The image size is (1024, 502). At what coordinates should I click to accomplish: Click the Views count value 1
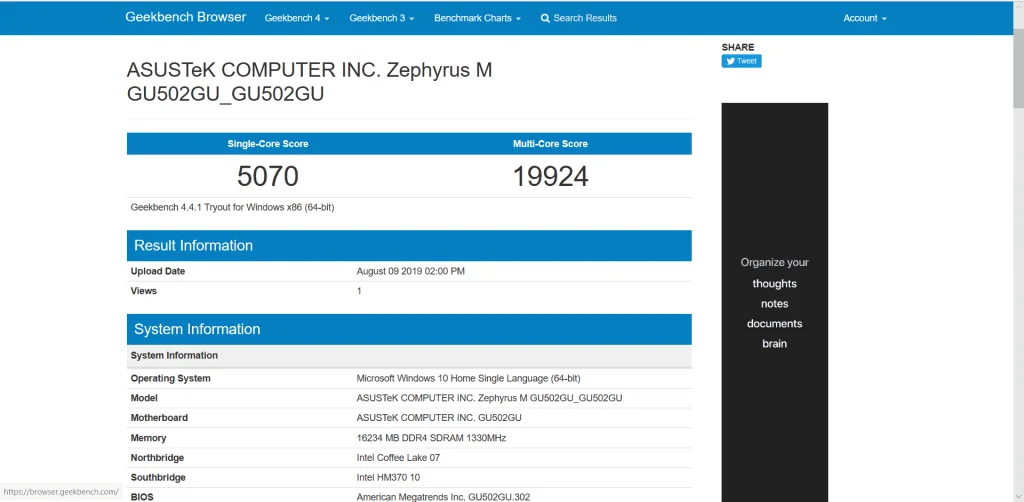(x=359, y=290)
